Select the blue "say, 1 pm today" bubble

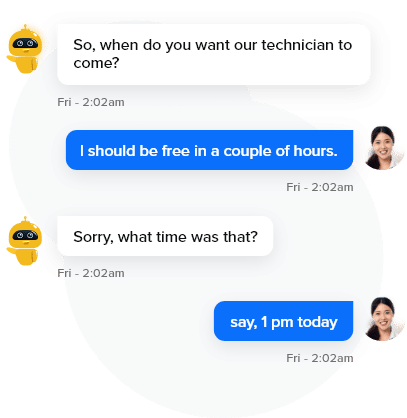coord(283,321)
